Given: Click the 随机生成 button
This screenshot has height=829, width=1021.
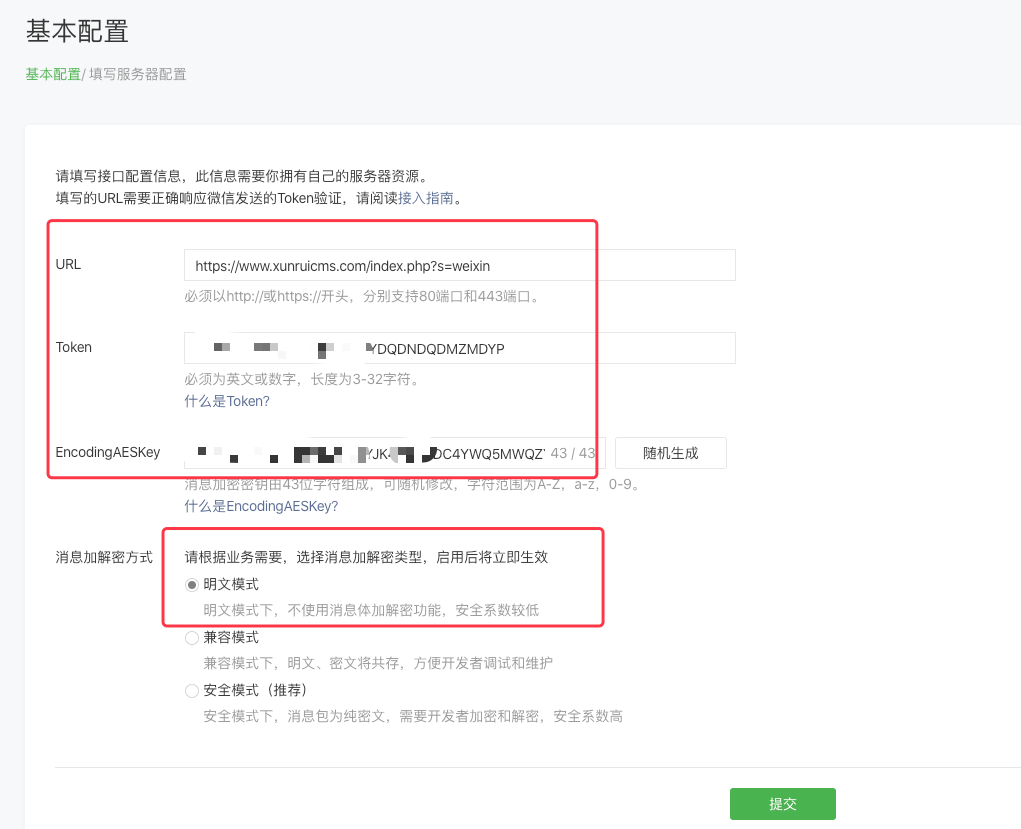Looking at the screenshot, I should pyautogui.click(x=671, y=453).
